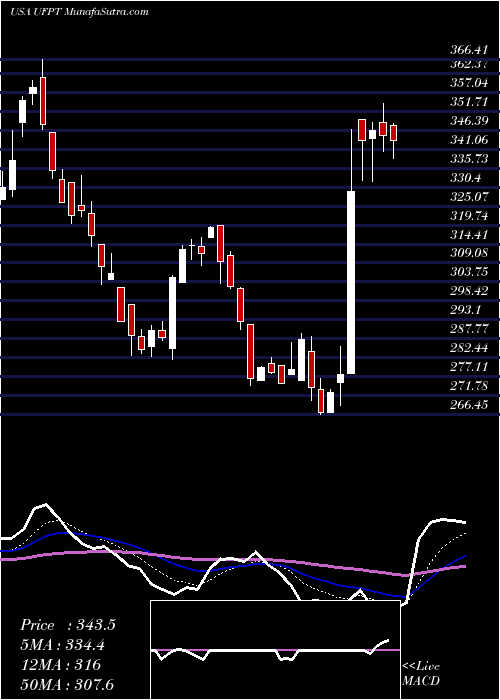The width and height of the screenshot is (500, 700).
Task: Click the 366.41 price axis label
Action: pyautogui.click(x=469, y=49)
